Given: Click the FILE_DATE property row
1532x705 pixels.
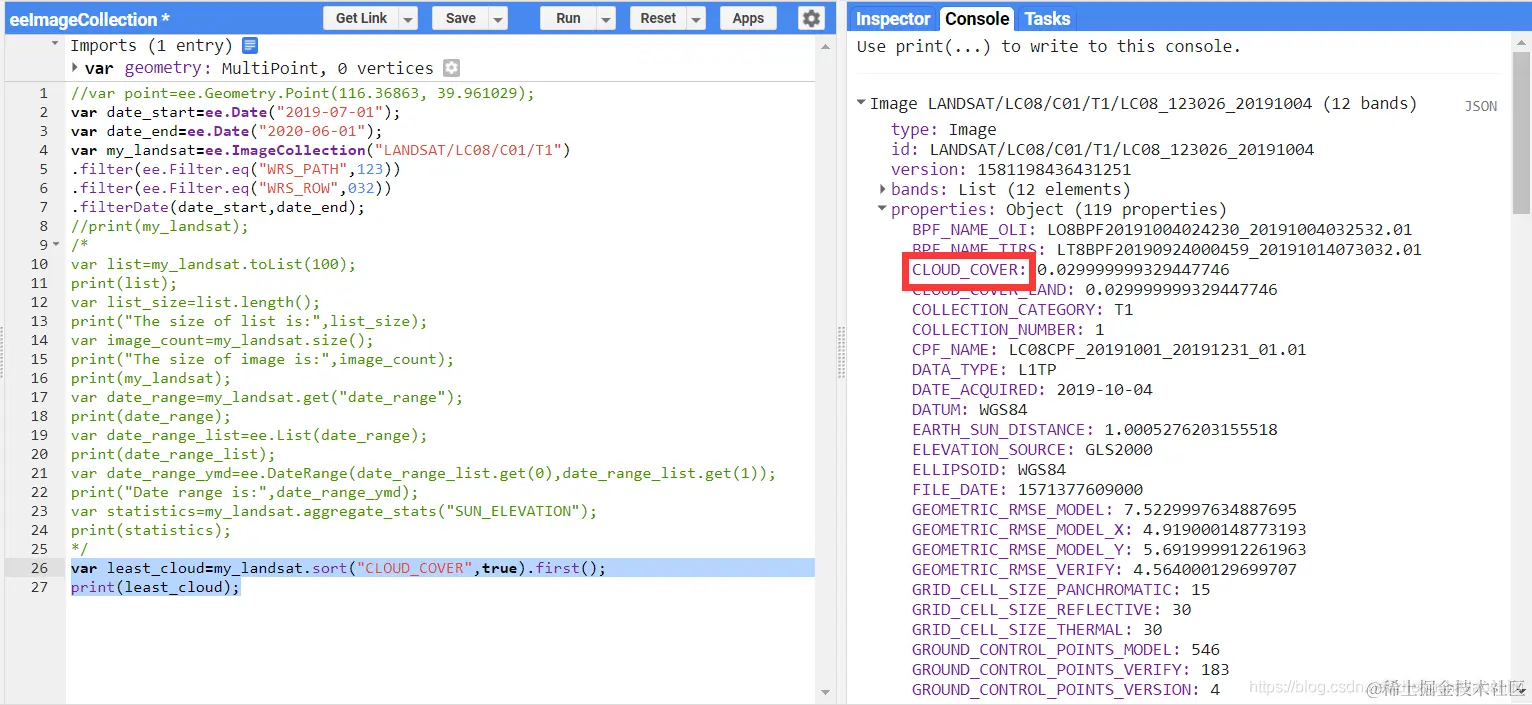Looking at the screenshot, I should point(1027,489).
